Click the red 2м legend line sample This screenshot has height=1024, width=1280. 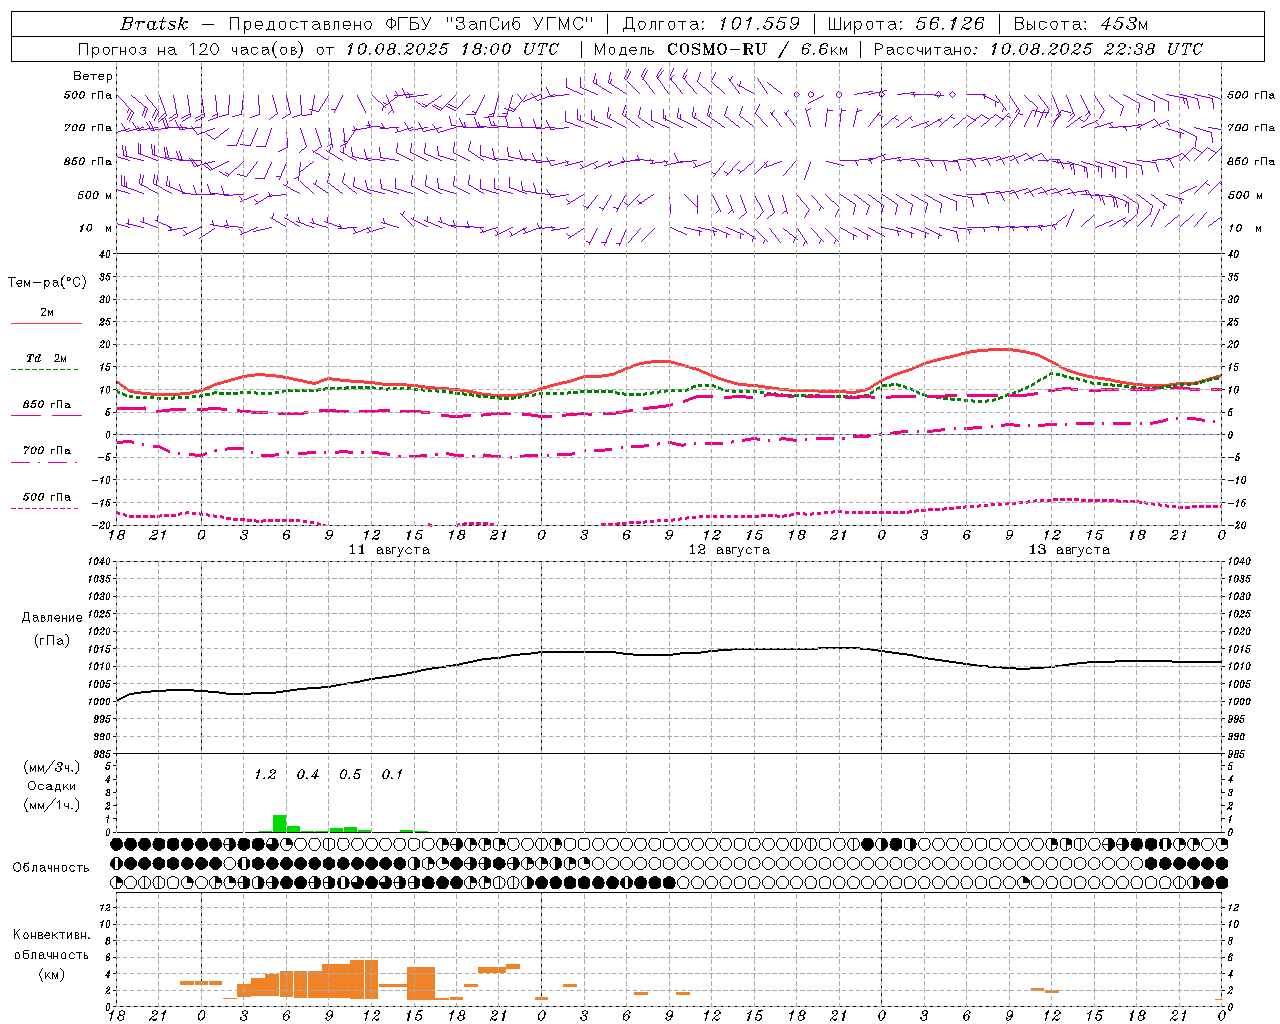[46, 323]
